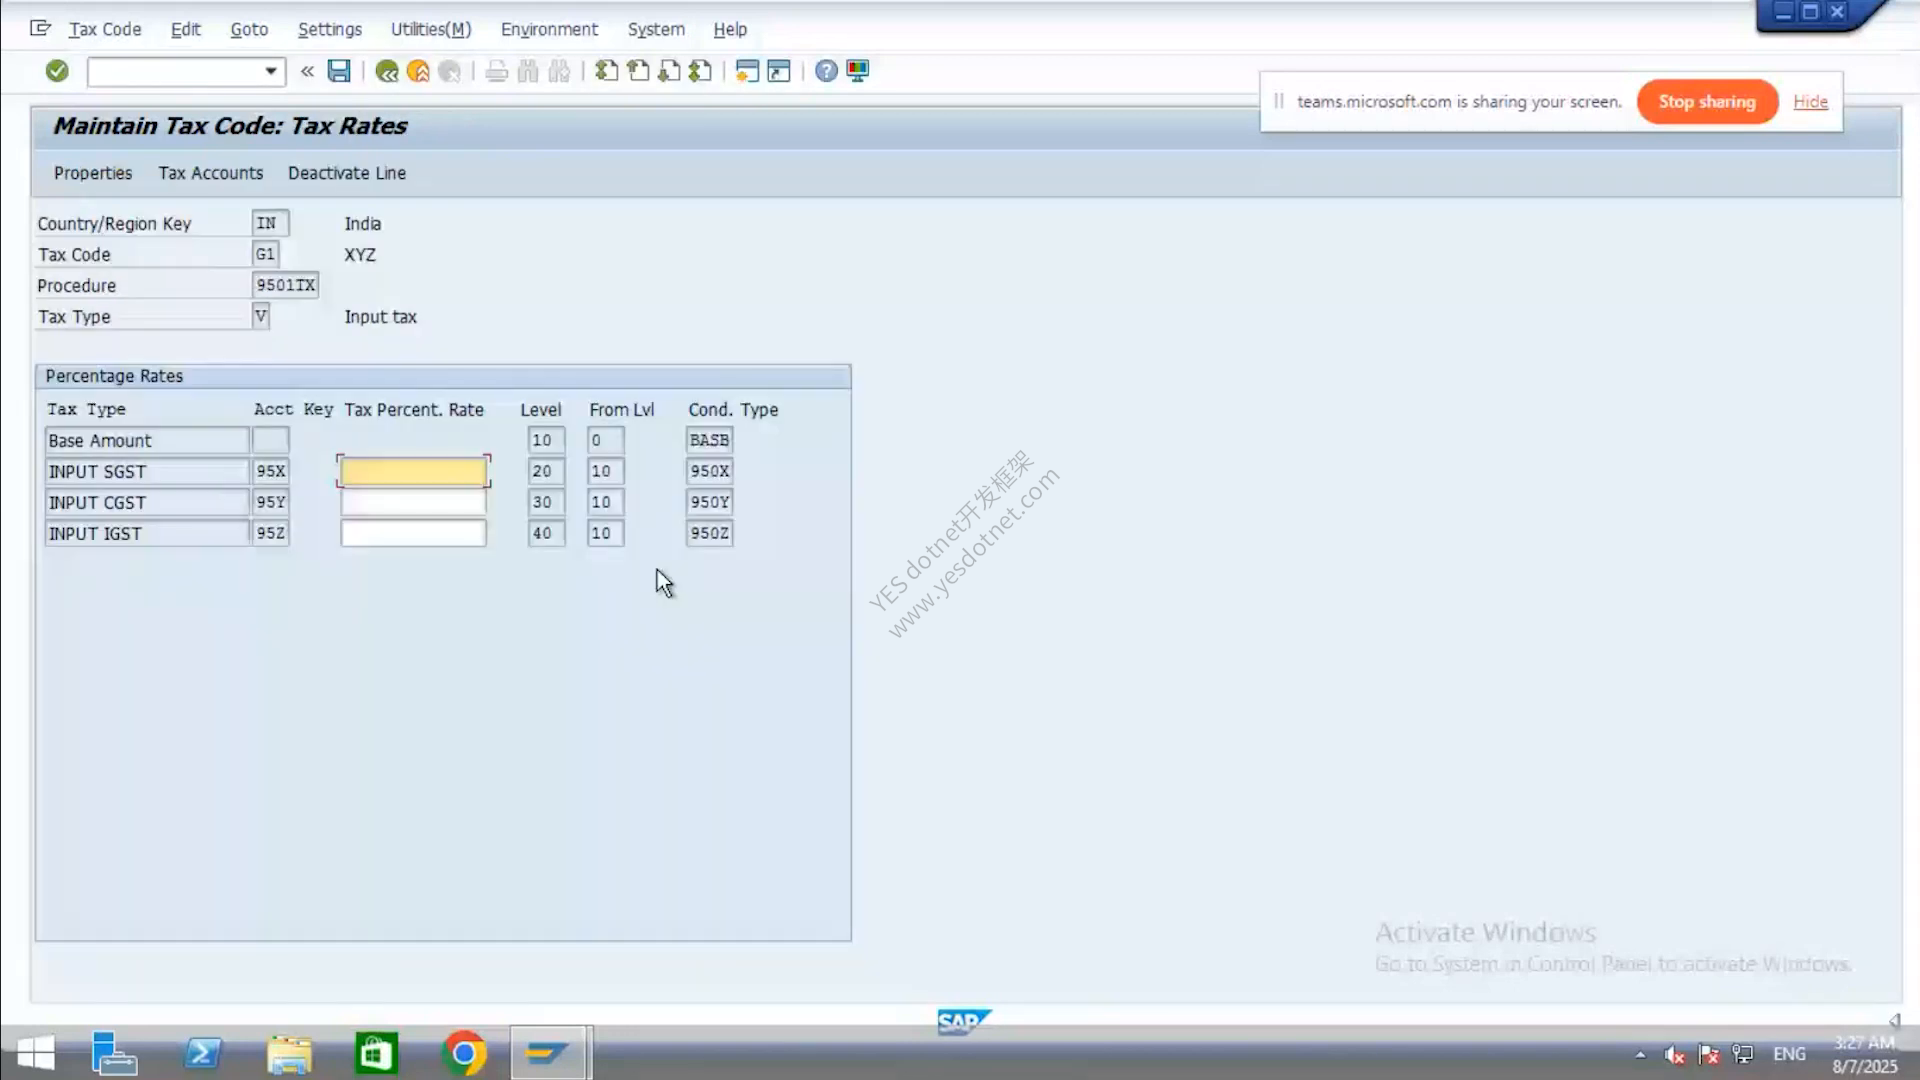
Task: Open the Store app from the taskbar
Action: coord(377,1053)
